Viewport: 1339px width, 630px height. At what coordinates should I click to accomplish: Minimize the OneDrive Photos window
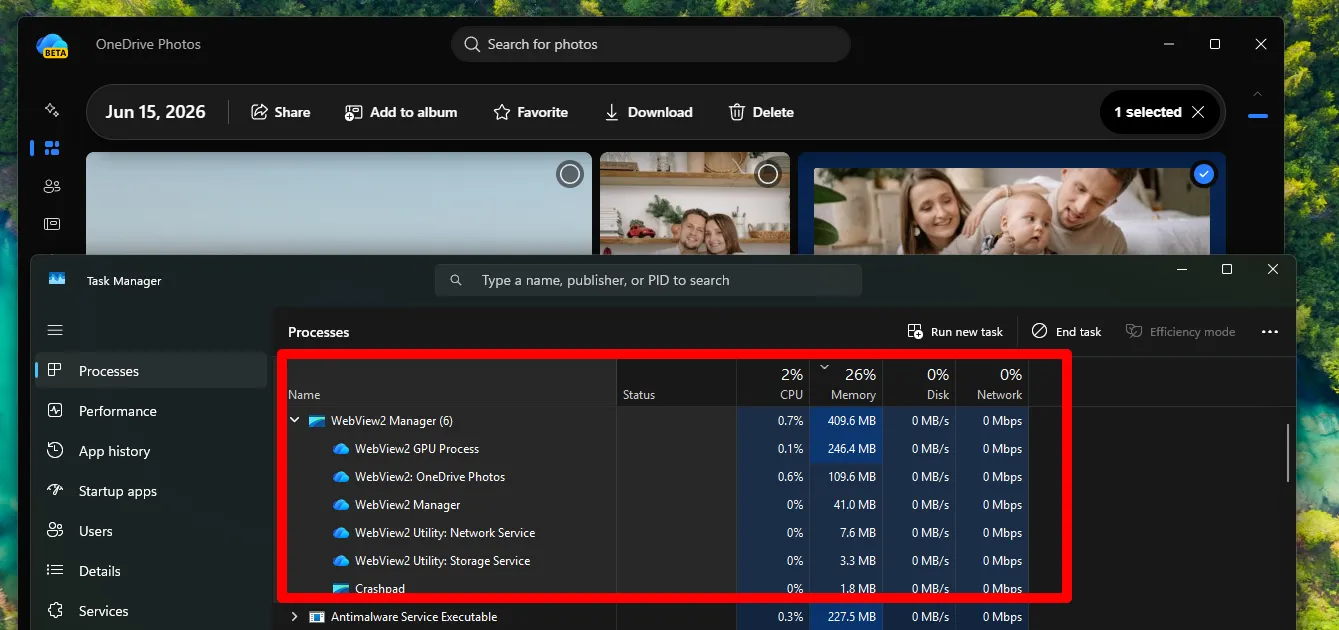[1168, 44]
